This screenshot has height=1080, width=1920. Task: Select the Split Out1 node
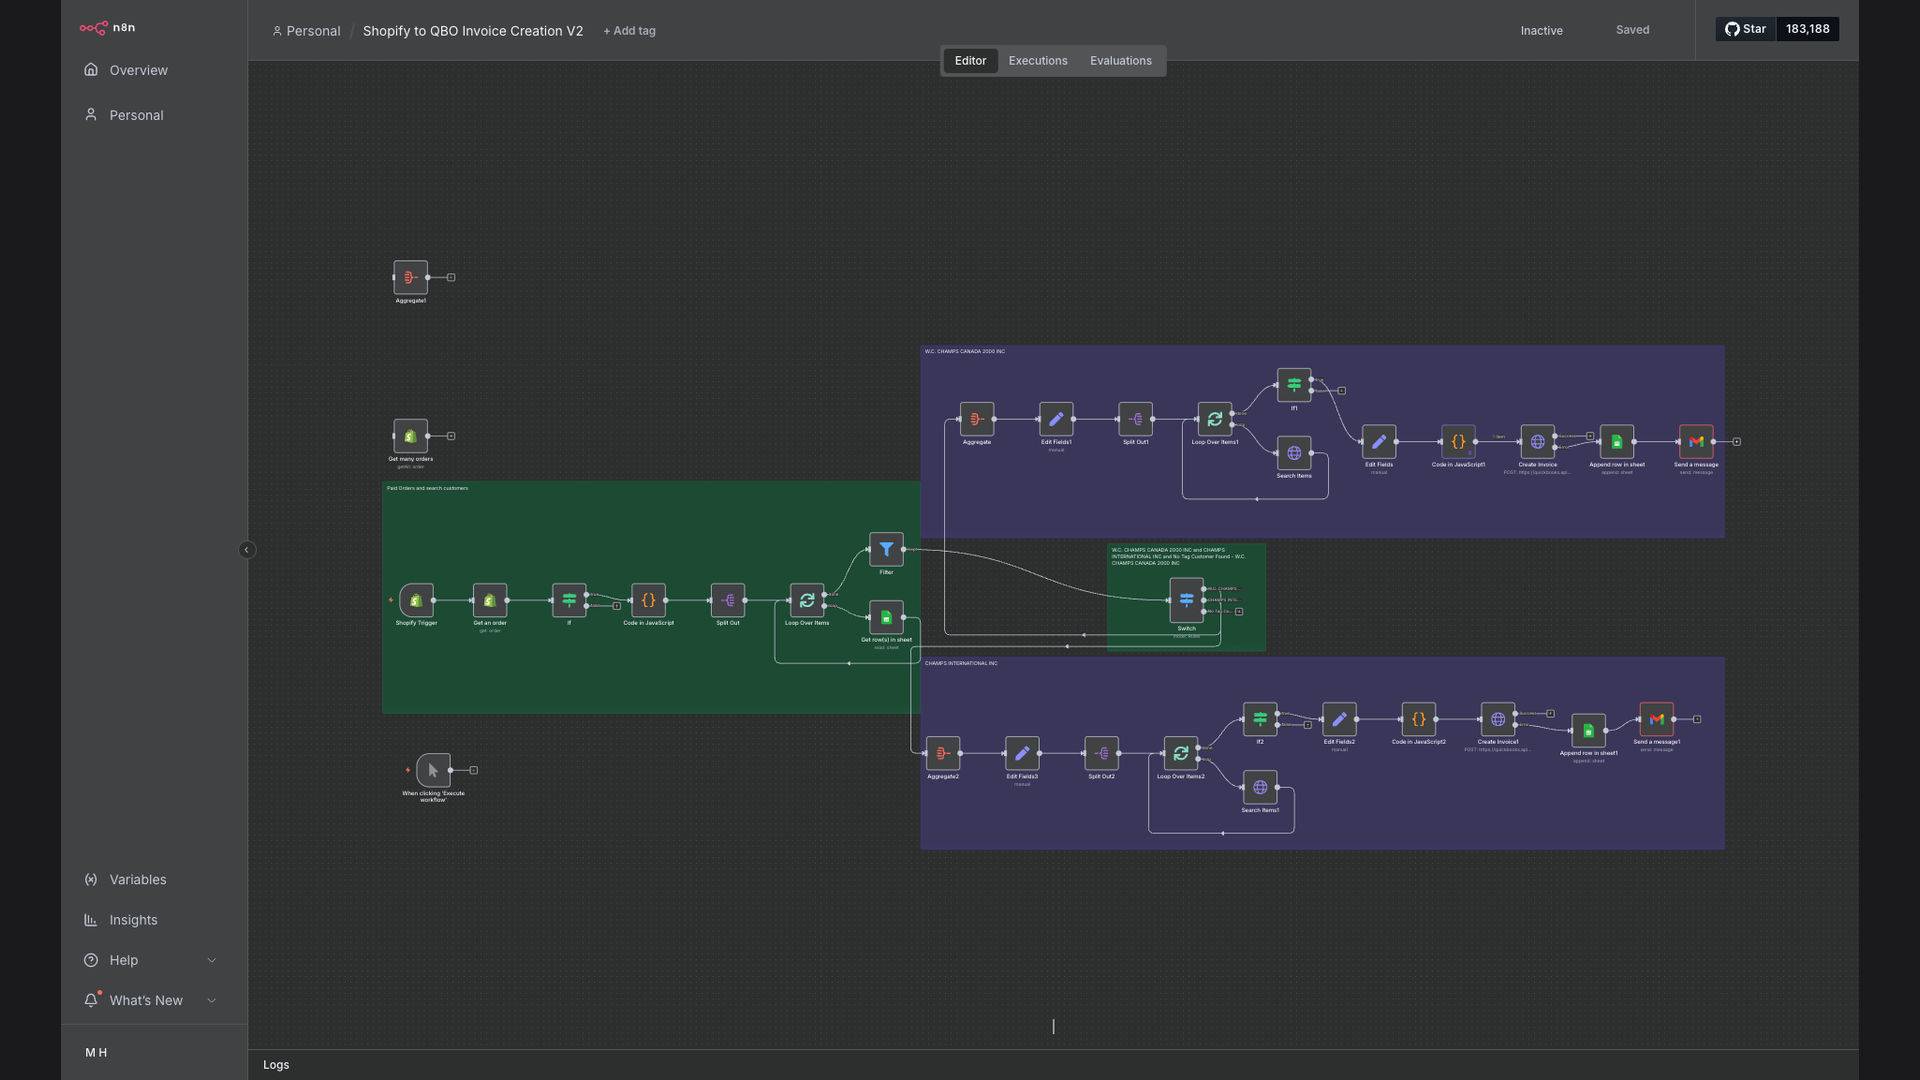click(x=1135, y=419)
